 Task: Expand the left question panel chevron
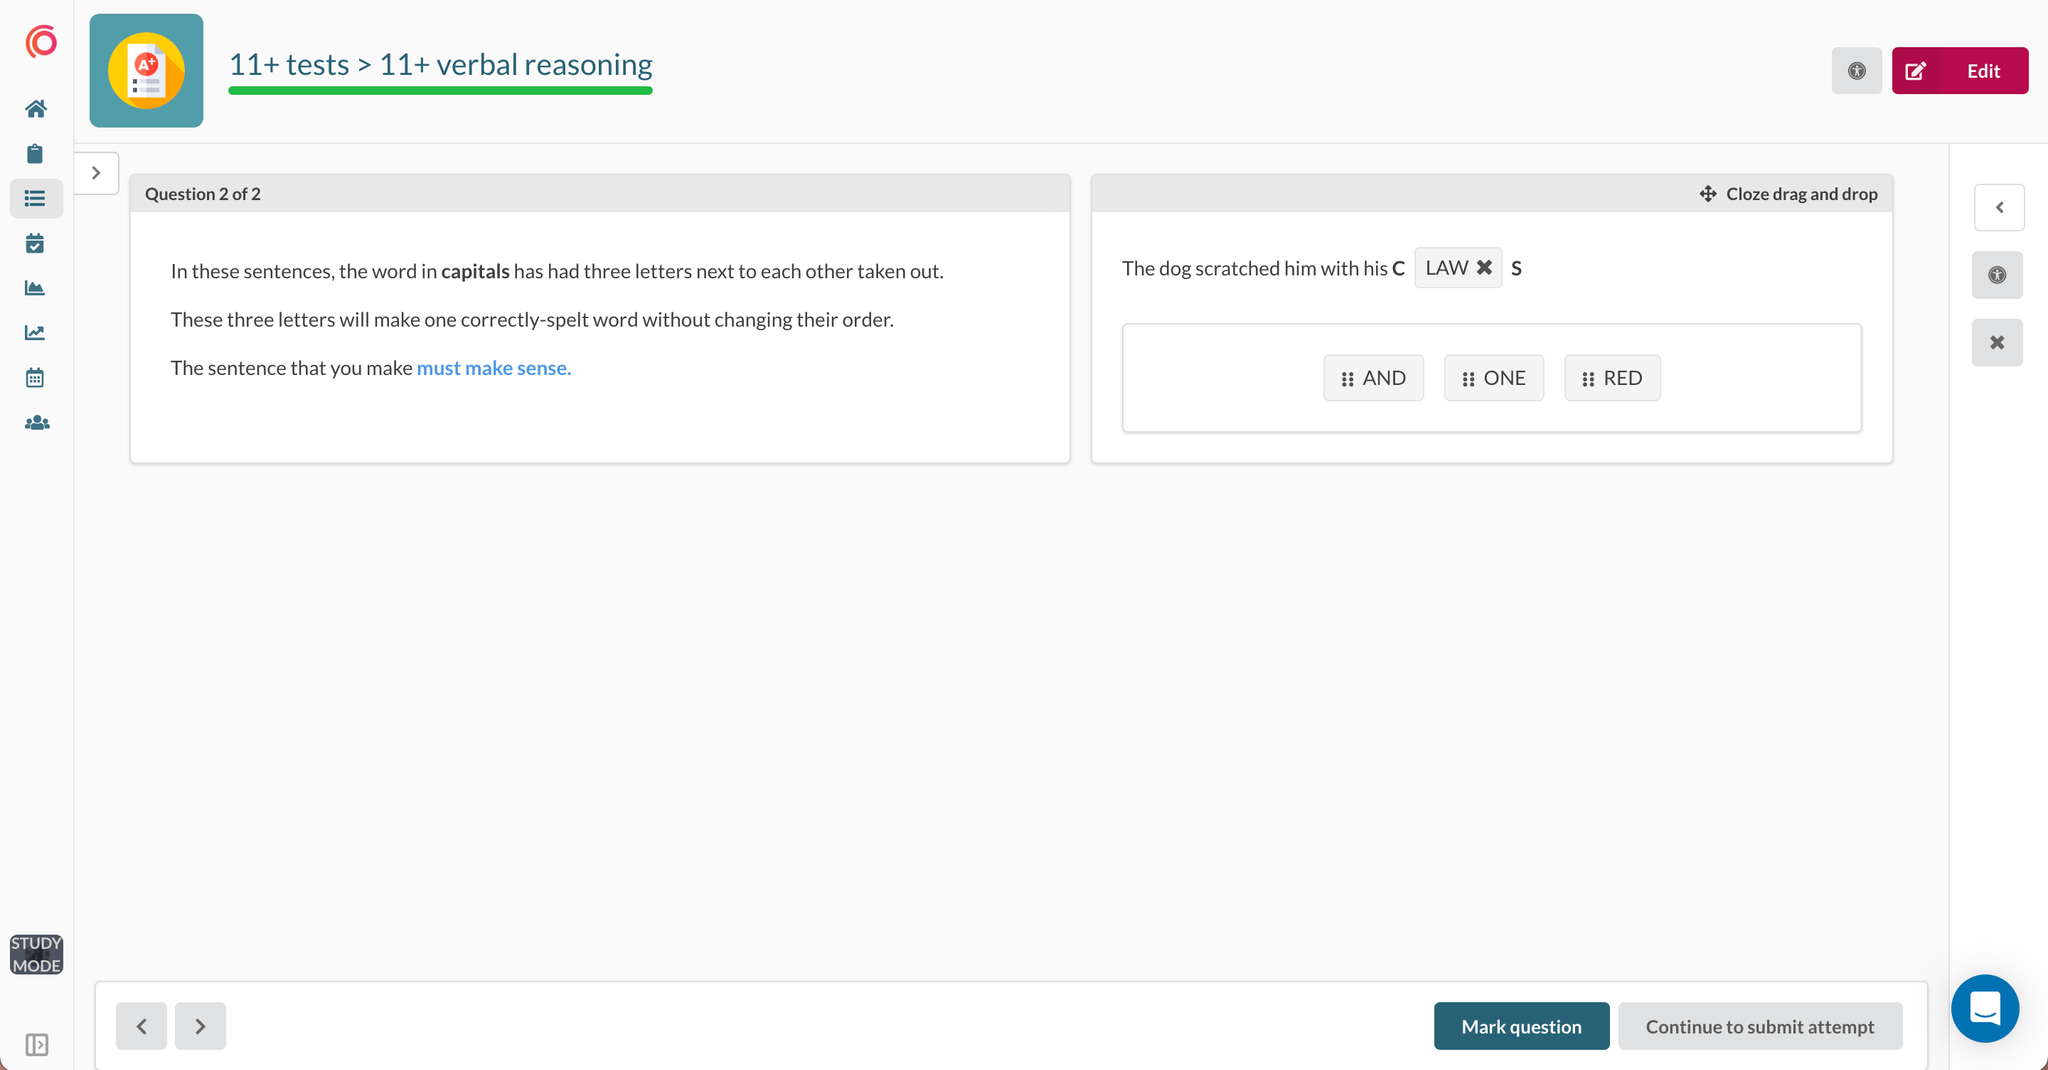tap(96, 173)
